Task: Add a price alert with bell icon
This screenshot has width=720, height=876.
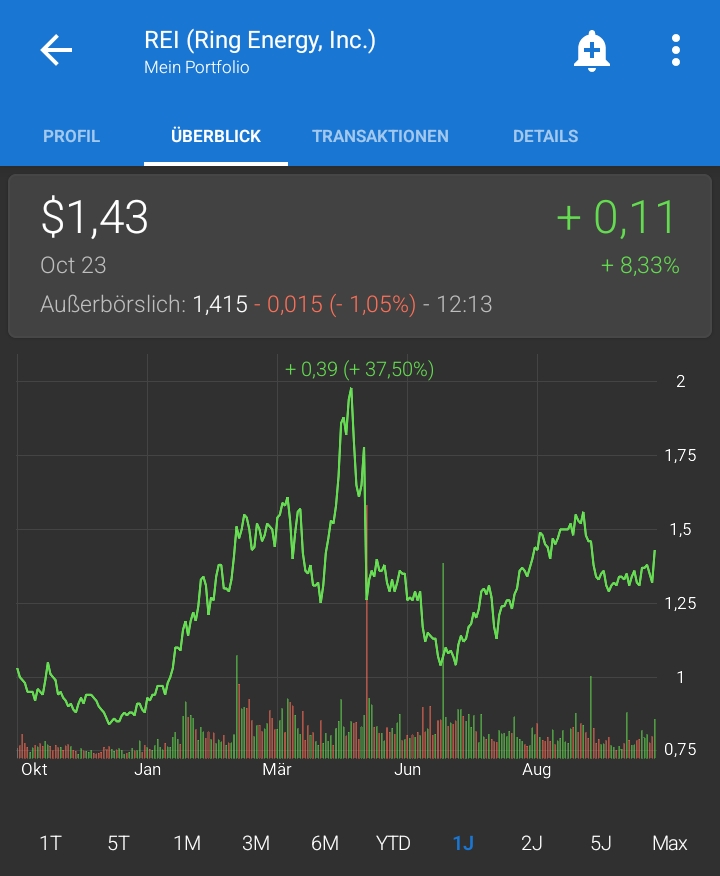Action: coord(592,51)
